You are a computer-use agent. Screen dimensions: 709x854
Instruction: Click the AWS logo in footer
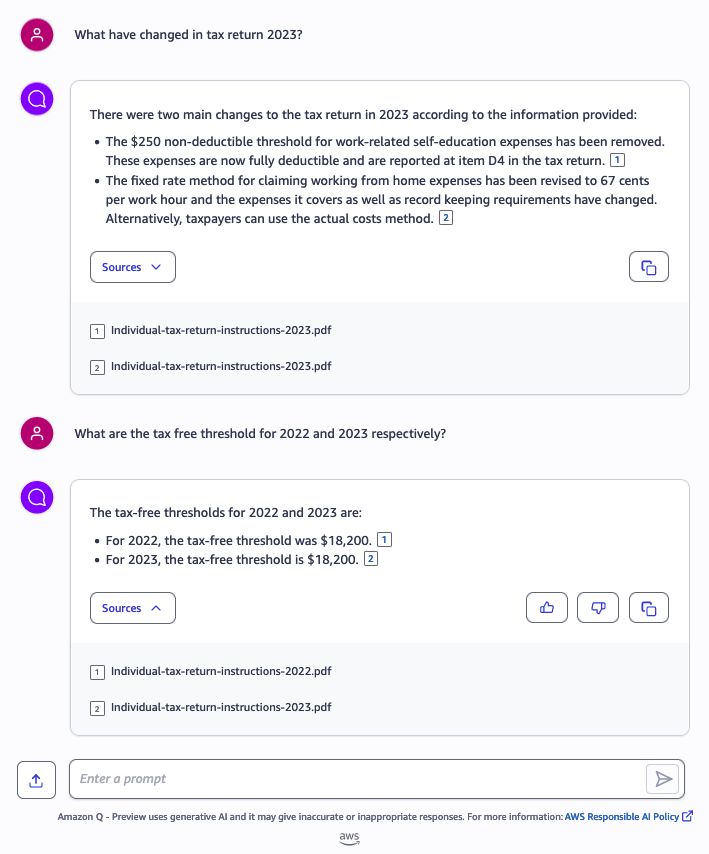[349, 837]
